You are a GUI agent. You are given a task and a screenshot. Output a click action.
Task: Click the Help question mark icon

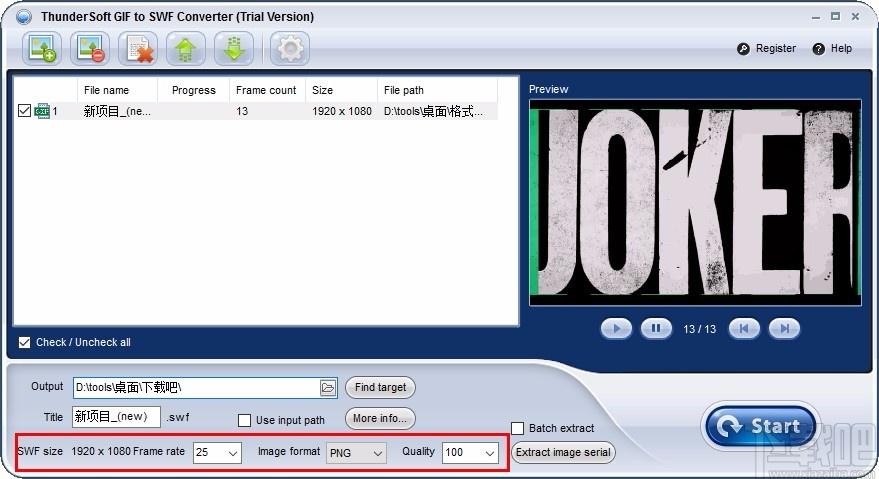click(818, 49)
